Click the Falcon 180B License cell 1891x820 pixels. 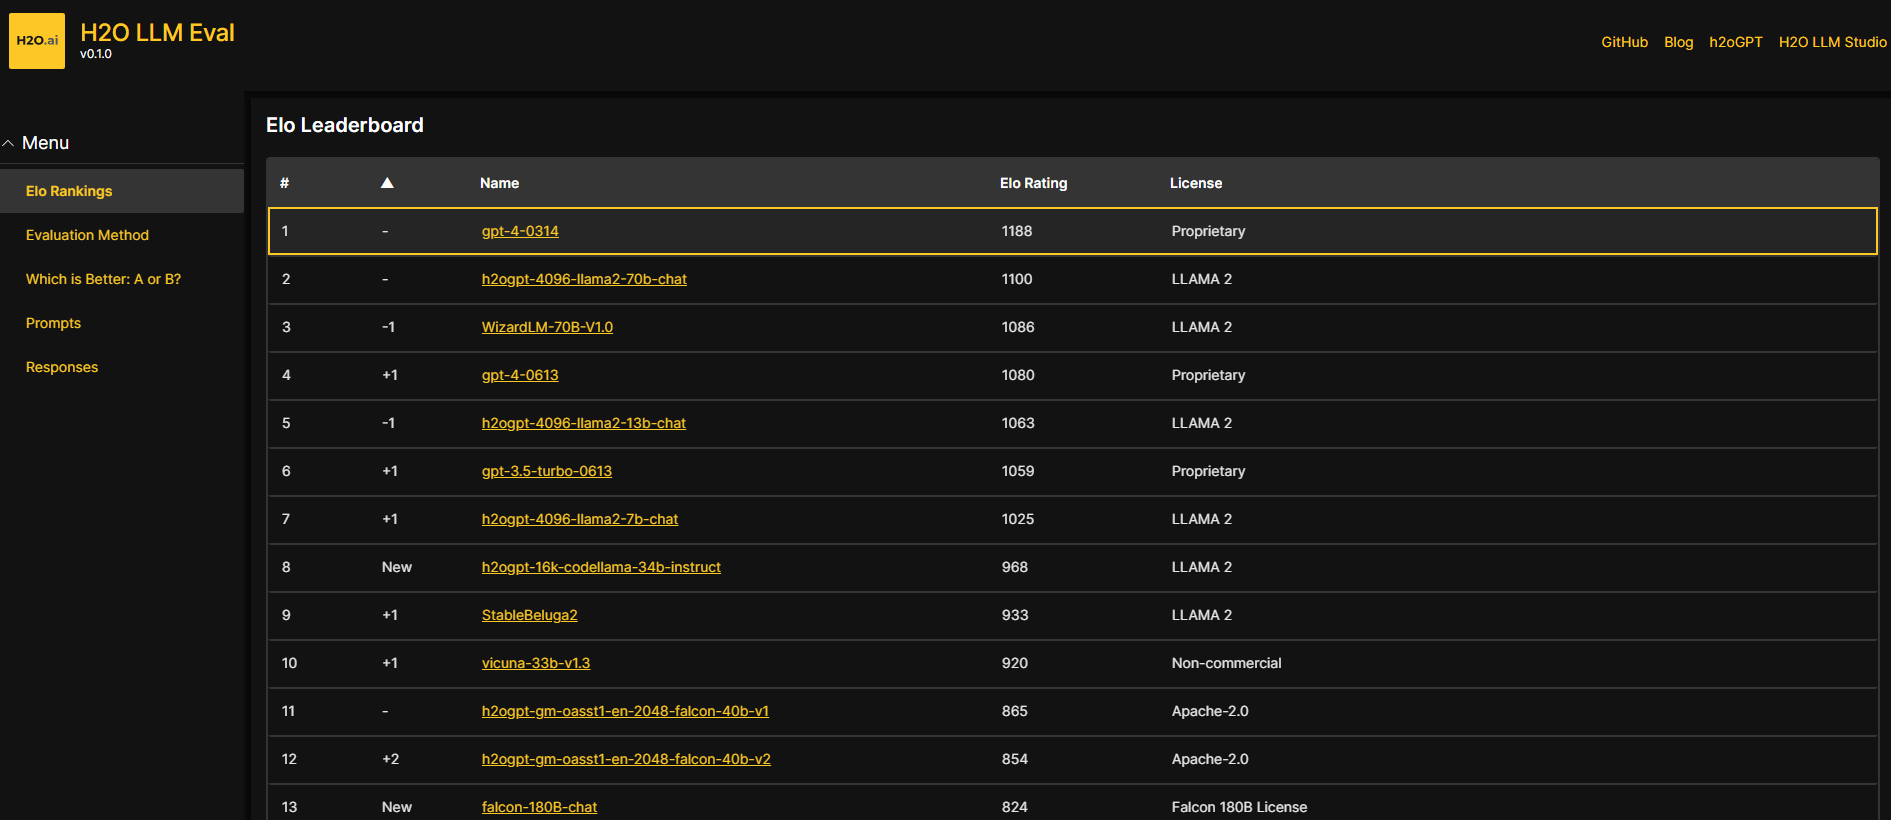pos(1239,807)
